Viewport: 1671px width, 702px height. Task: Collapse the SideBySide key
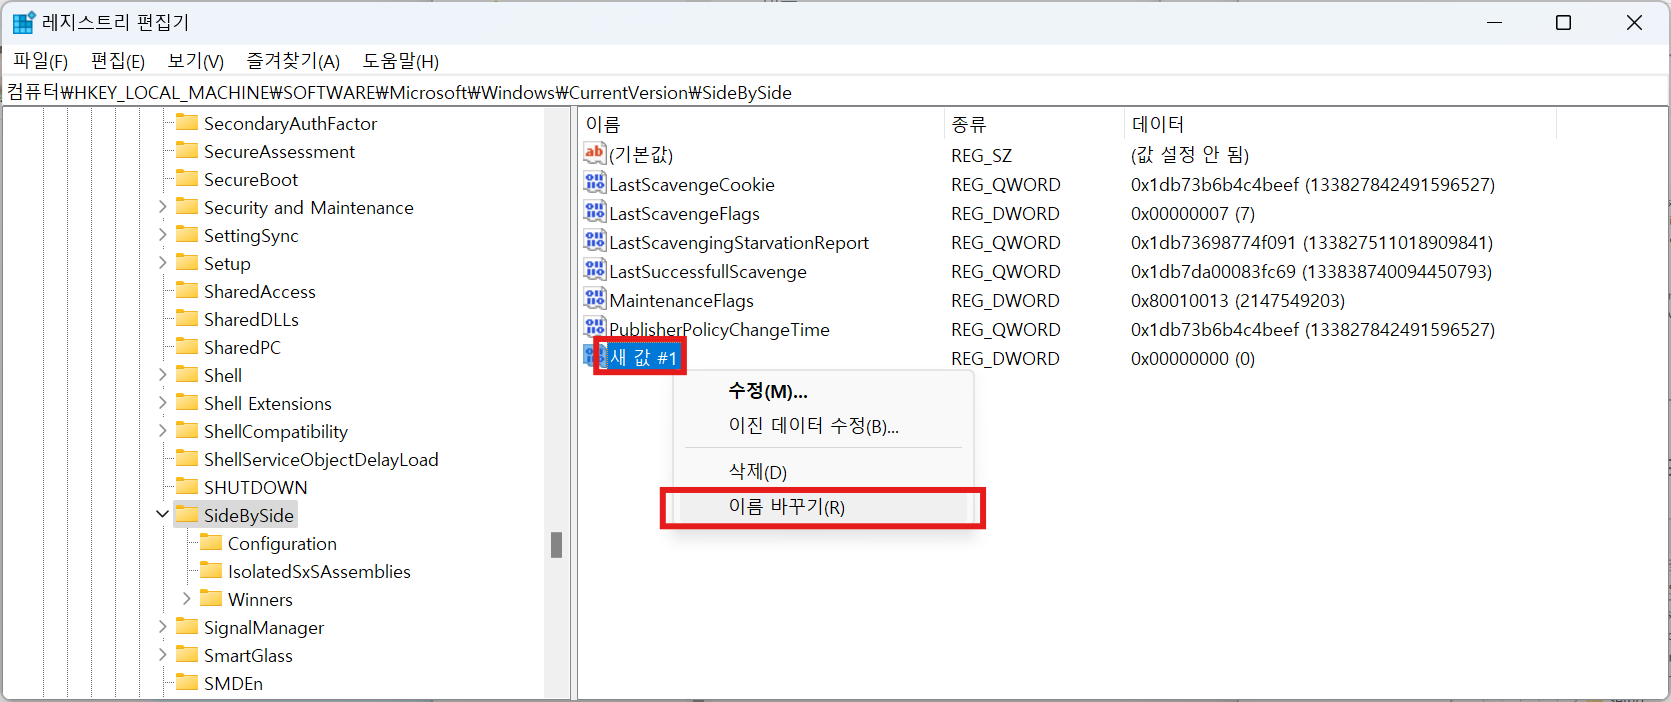tap(163, 515)
